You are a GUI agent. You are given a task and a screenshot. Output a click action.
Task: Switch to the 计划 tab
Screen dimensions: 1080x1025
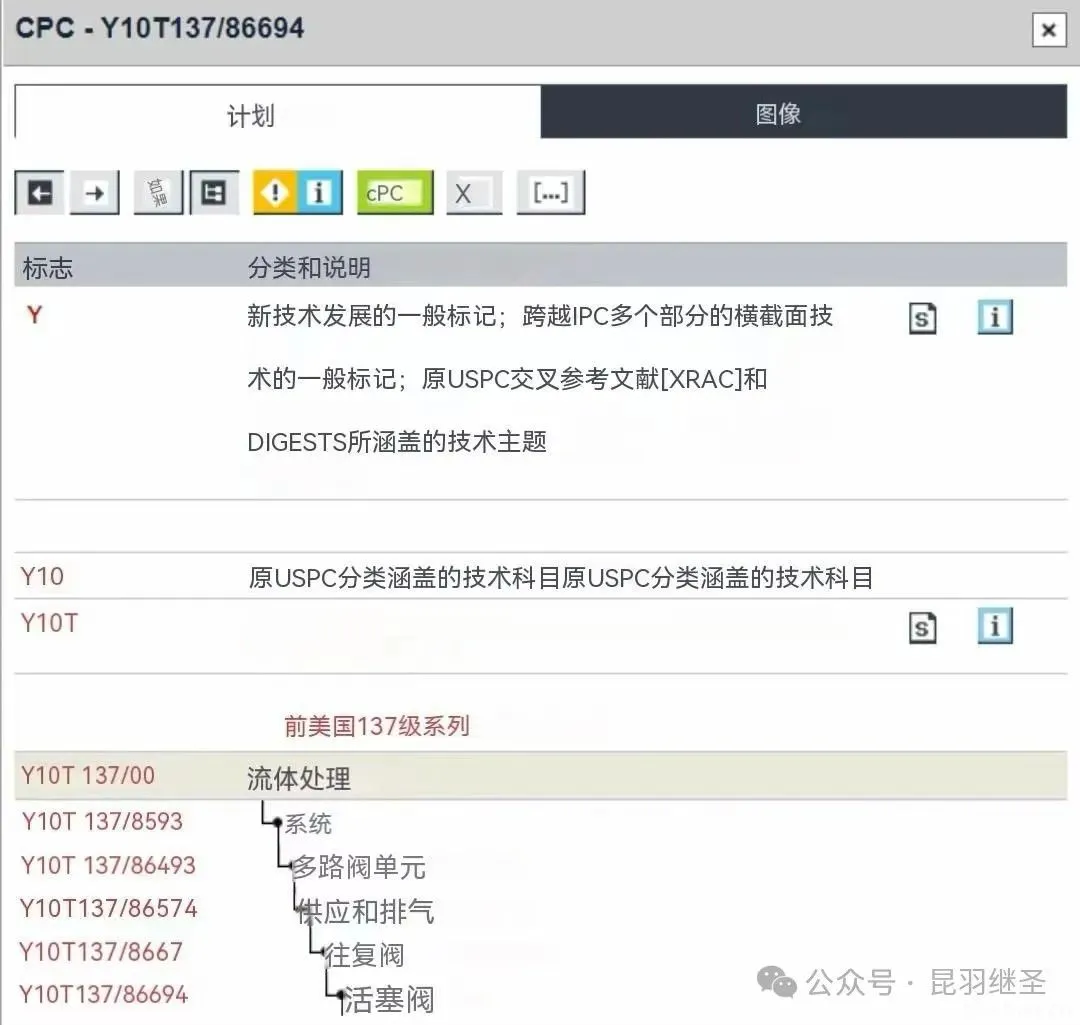click(x=250, y=115)
